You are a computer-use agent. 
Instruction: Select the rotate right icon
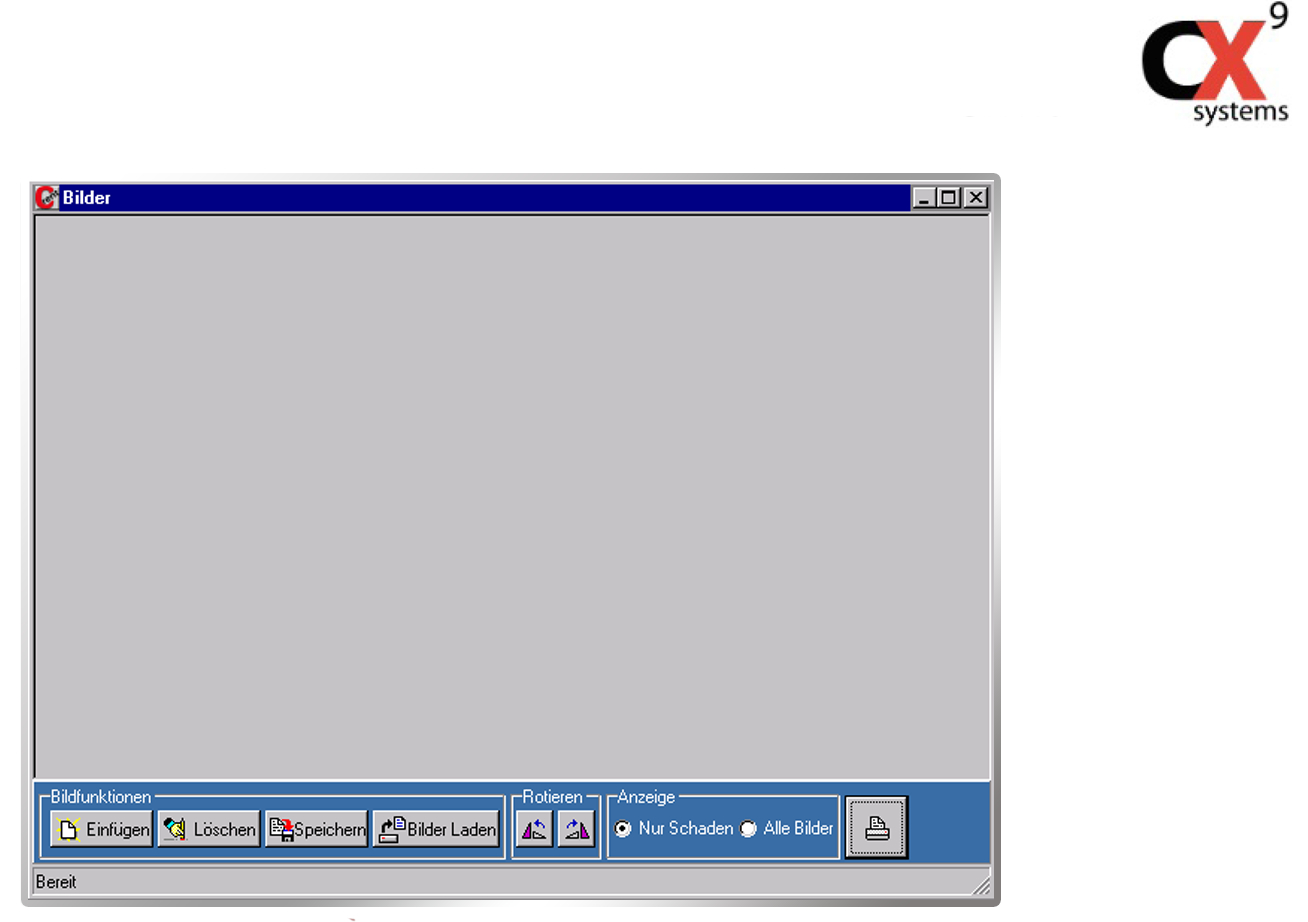pos(576,829)
